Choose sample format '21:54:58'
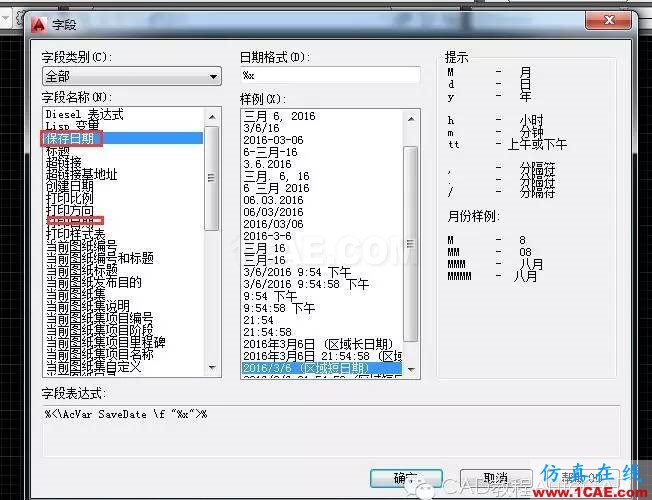 [267, 332]
